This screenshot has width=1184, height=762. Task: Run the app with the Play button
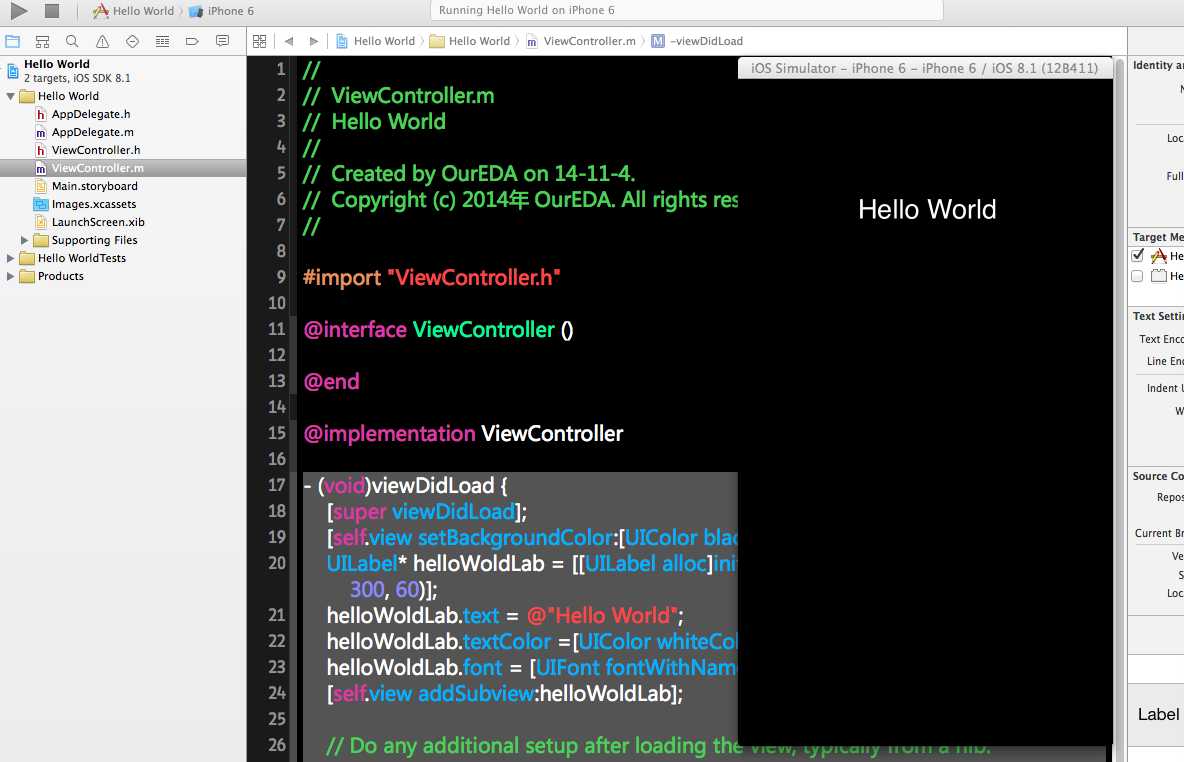click(19, 11)
